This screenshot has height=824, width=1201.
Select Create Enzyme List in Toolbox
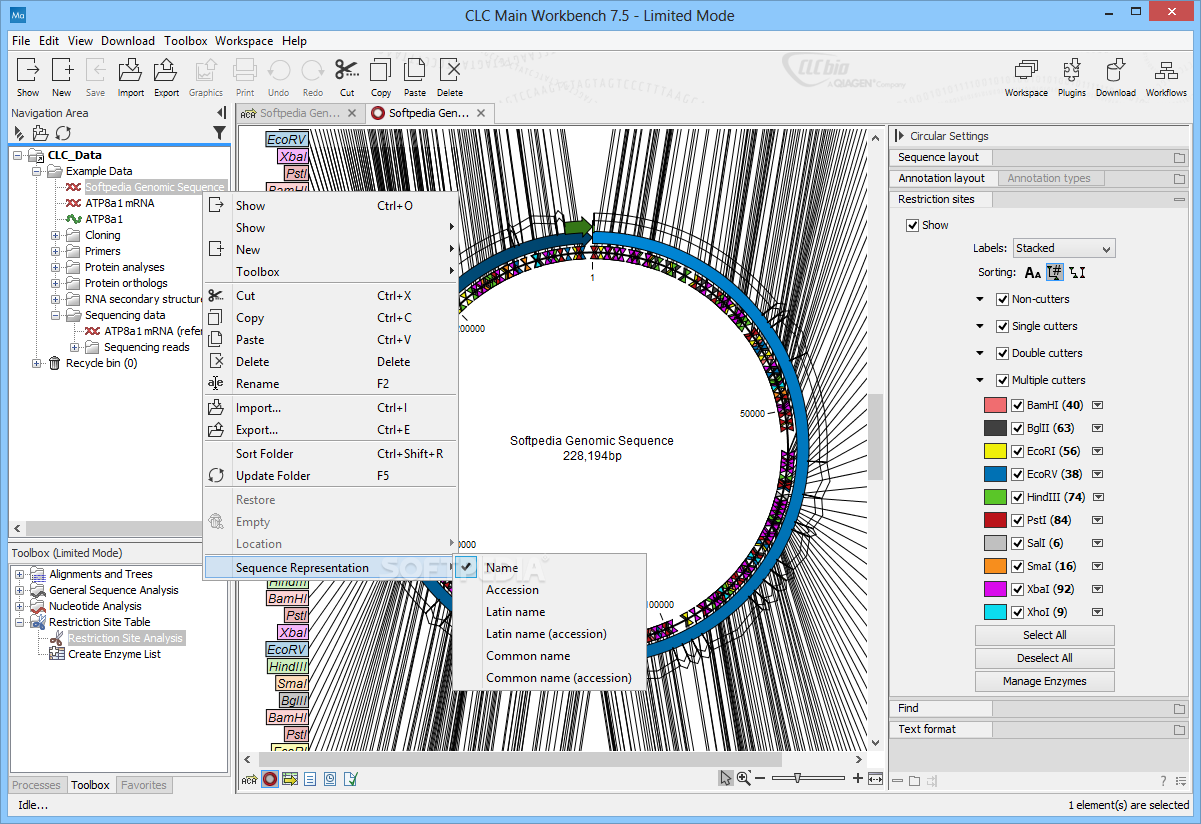pyautogui.click(x=114, y=654)
